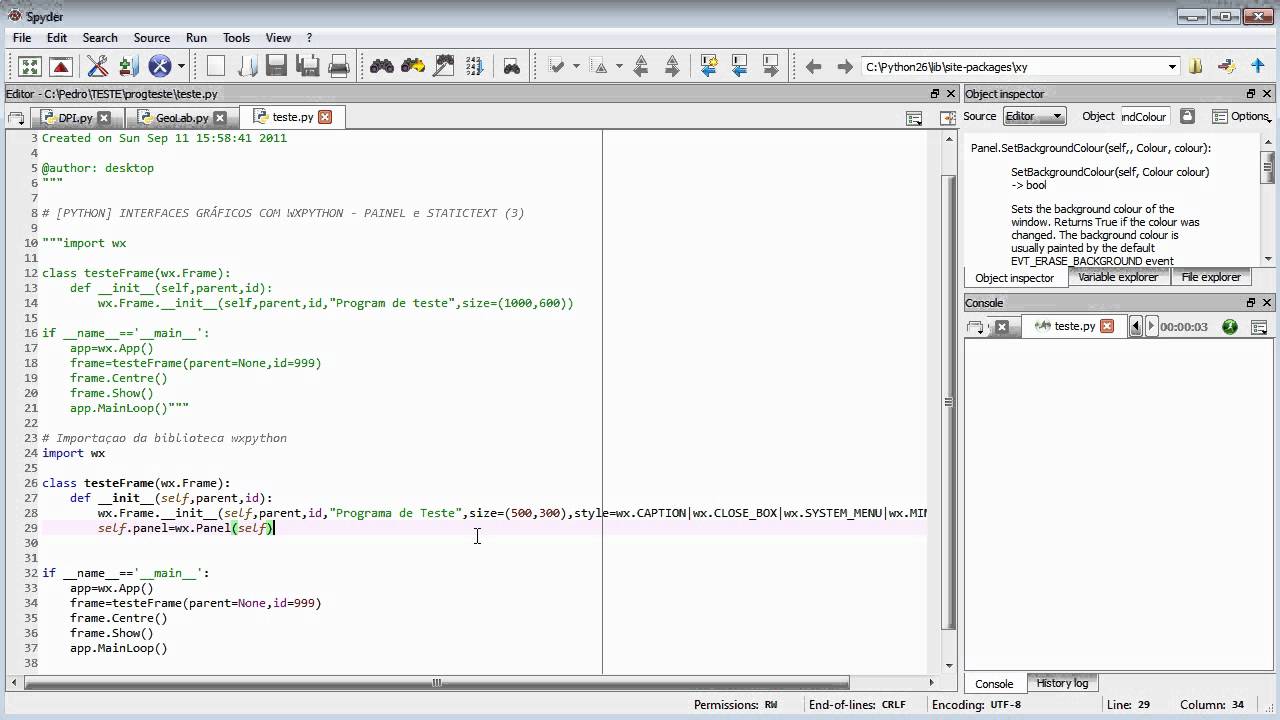Open the Search menu
The width and height of the screenshot is (1280, 720).
pyautogui.click(x=100, y=38)
